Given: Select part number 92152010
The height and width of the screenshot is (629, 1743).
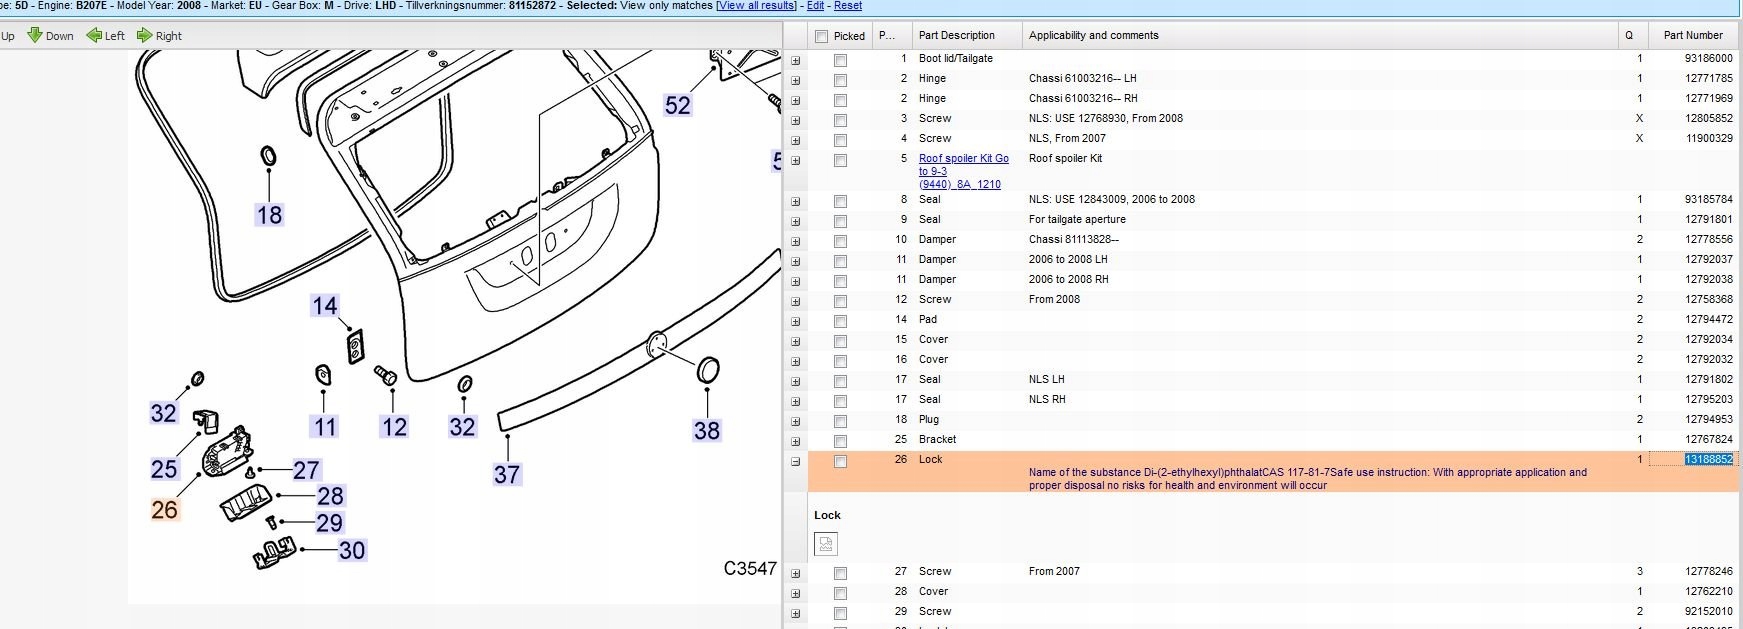Looking at the screenshot, I should click(1708, 611).
